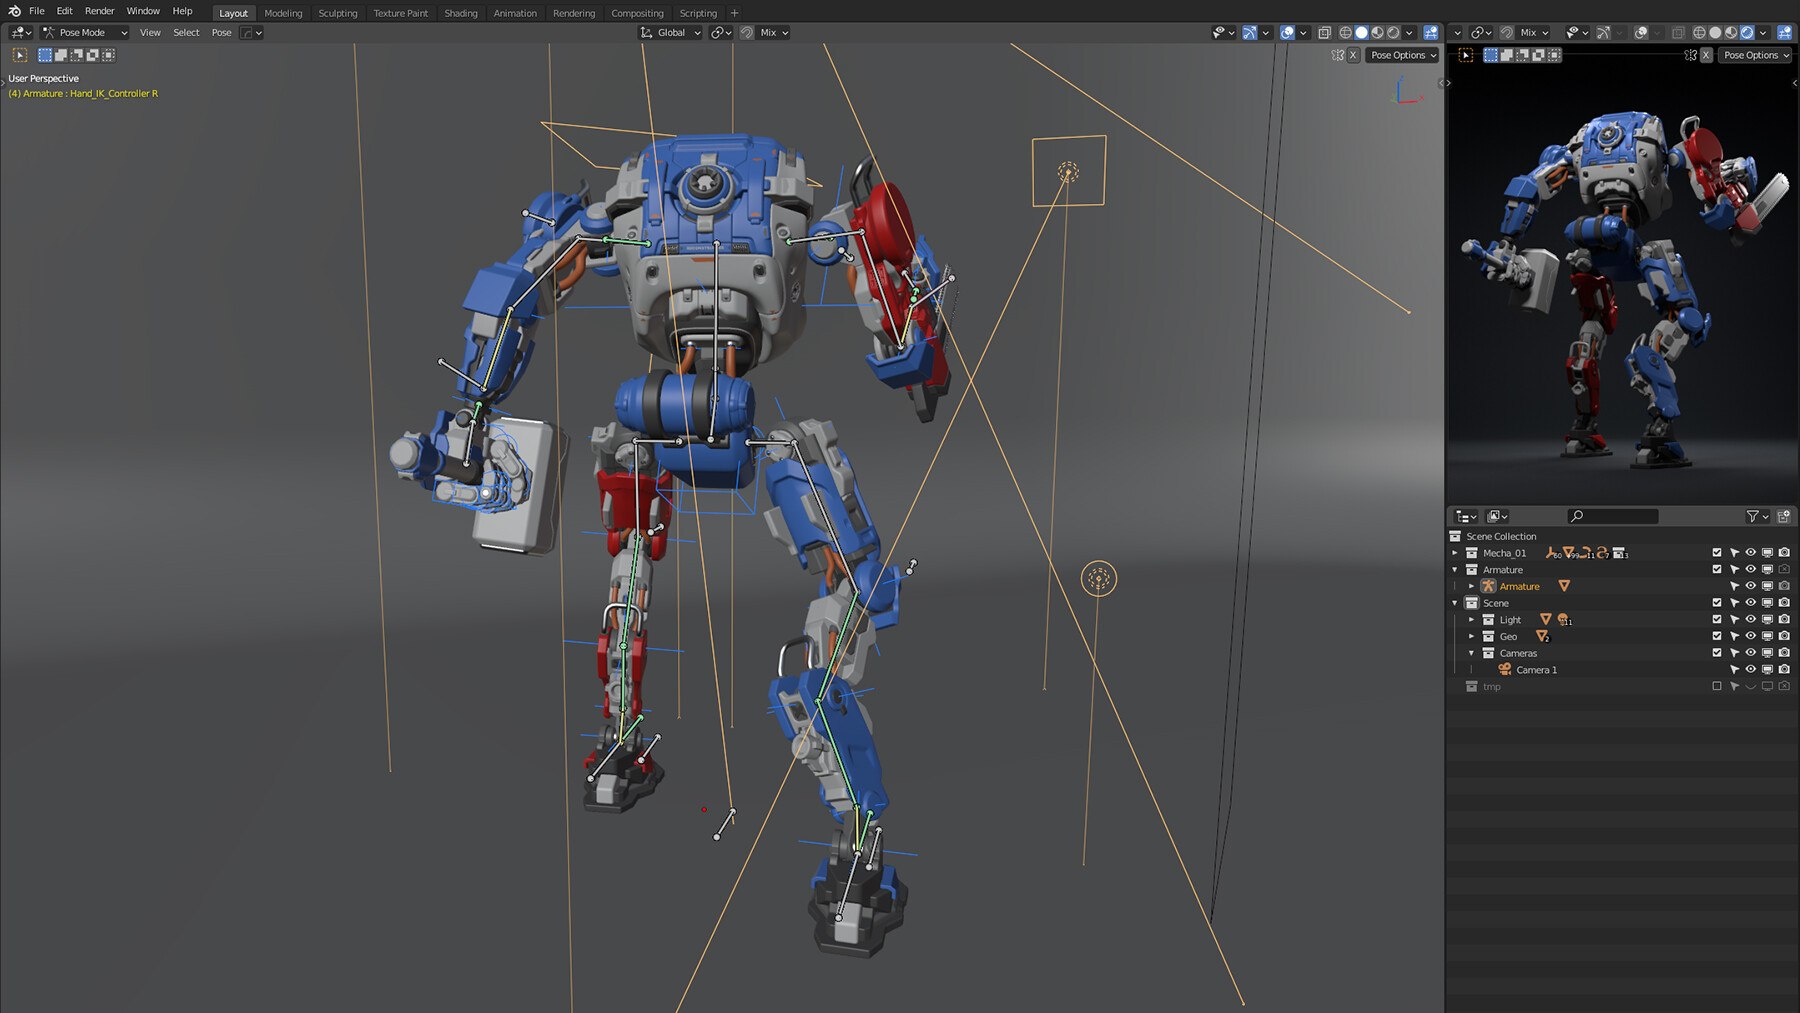Open the outliner filter icon

[x=1753, y=516]
